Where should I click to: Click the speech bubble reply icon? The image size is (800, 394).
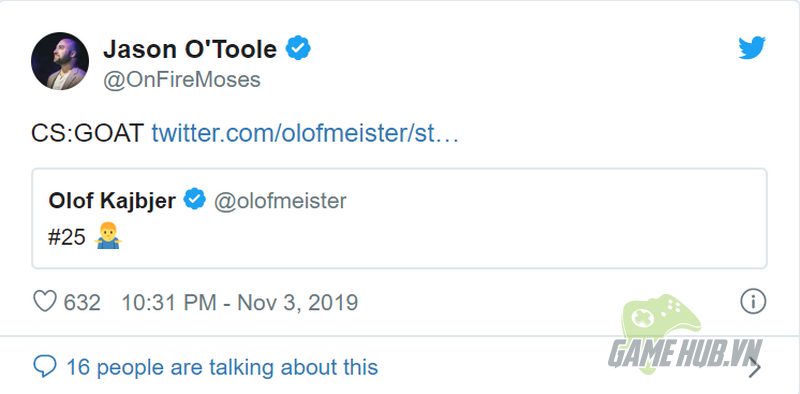coord(44,367)
